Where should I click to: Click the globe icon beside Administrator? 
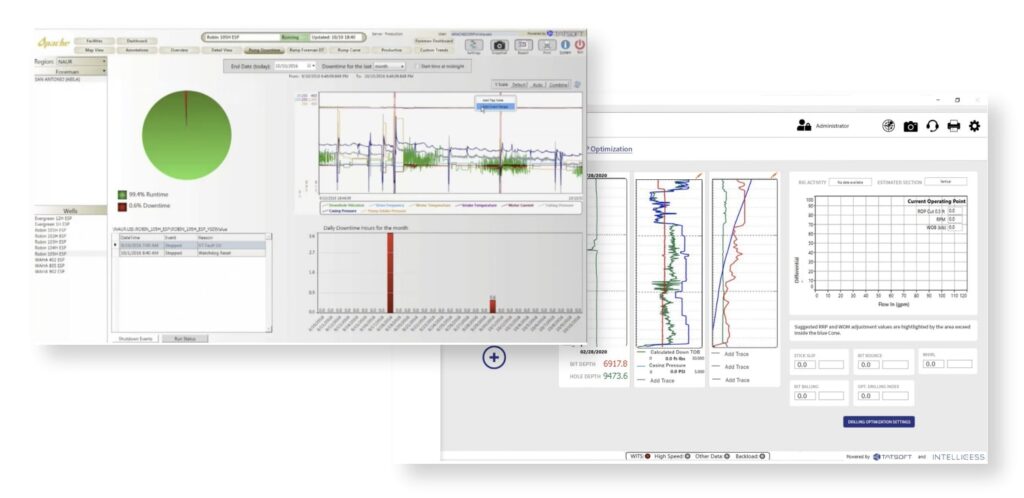pos(888,126)
